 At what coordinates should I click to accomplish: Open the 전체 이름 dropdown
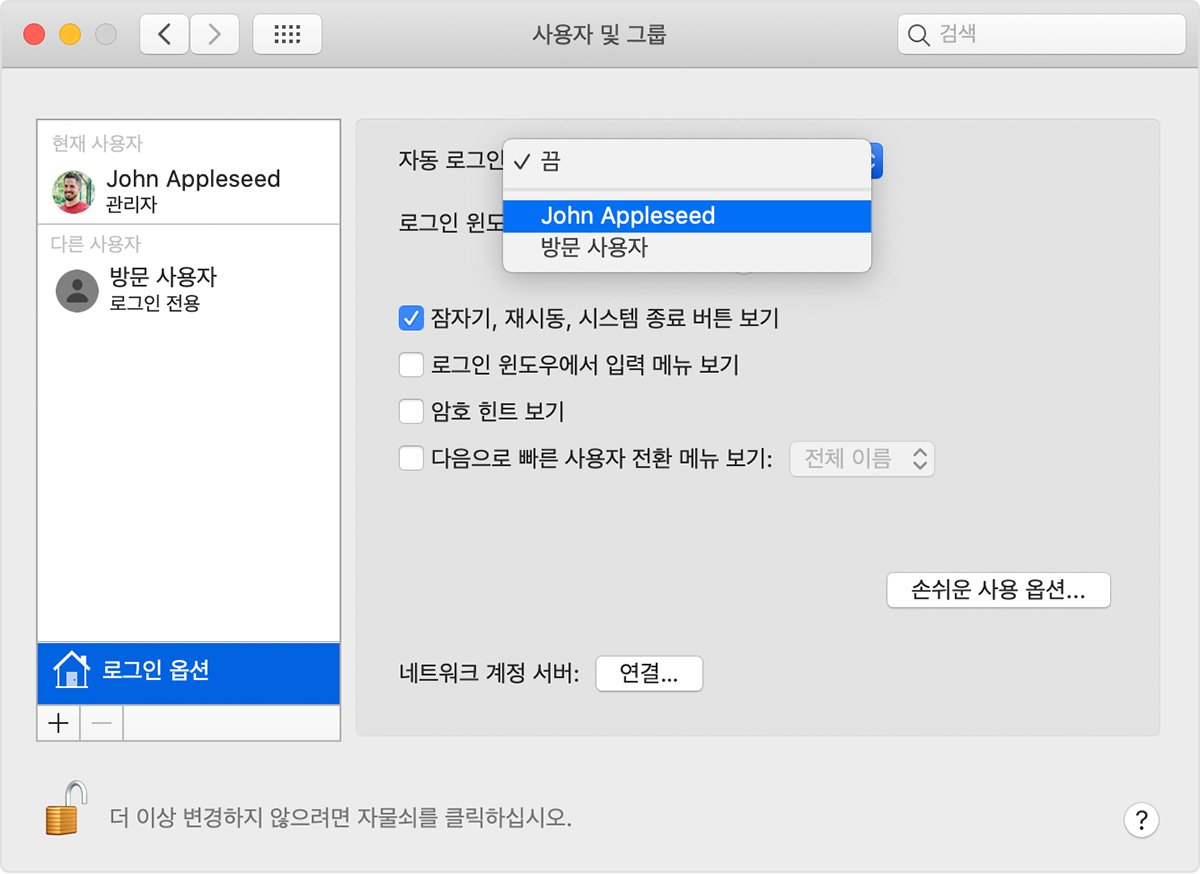tap(862, 459)
